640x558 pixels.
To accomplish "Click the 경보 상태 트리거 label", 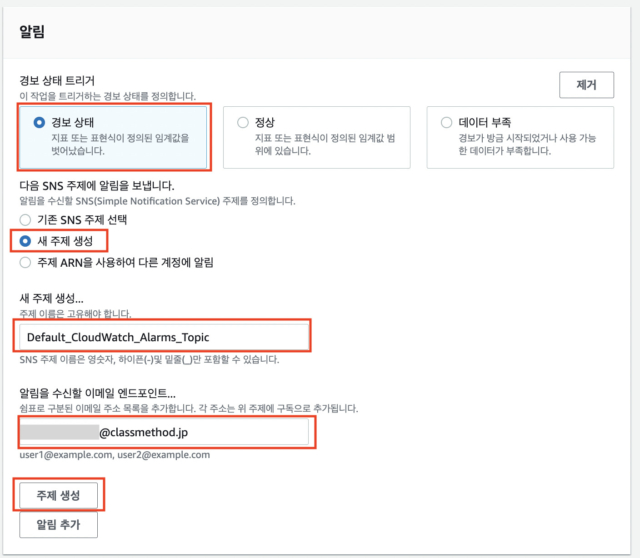I will (x=65, y=80).
